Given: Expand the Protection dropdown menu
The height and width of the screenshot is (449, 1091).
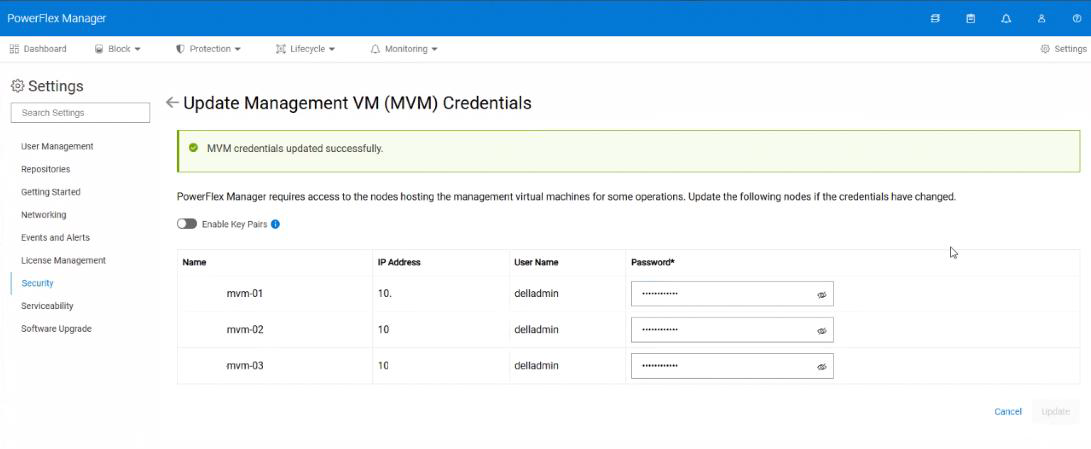Looking at the screenshot, I should click(208, 49).
